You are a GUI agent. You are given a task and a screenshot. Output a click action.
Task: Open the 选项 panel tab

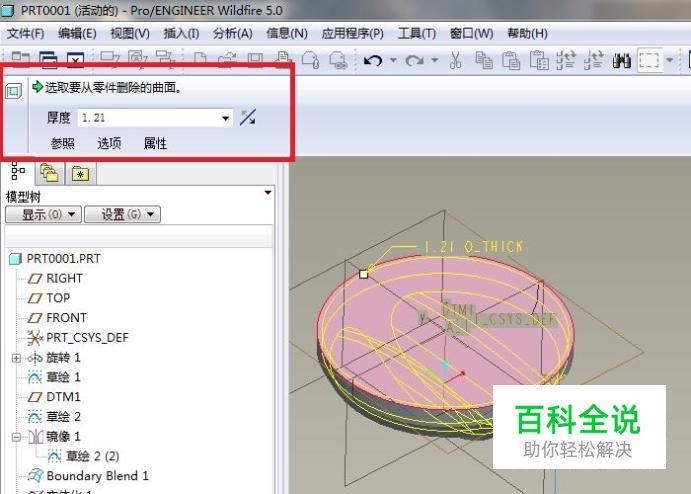click(x=109, y=143)
